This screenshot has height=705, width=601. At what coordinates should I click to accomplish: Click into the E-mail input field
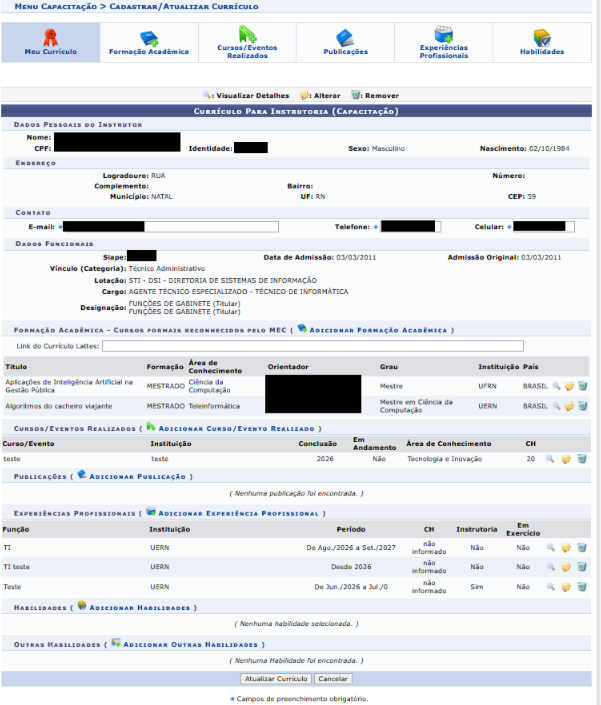pos(171,227)
